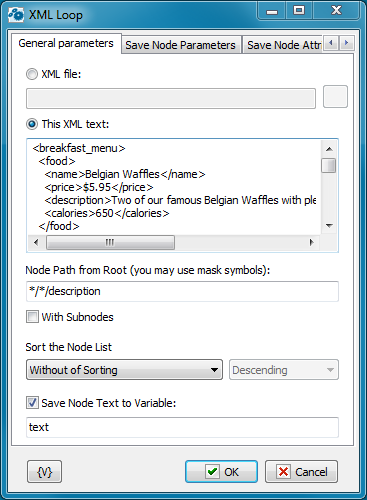Click the up arrow of XML text scrollbar

click(x=329, y=149)
